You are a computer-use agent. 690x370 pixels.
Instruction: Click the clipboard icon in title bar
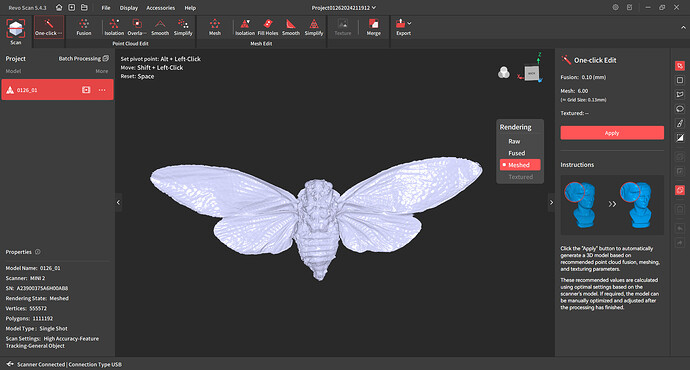630,7
